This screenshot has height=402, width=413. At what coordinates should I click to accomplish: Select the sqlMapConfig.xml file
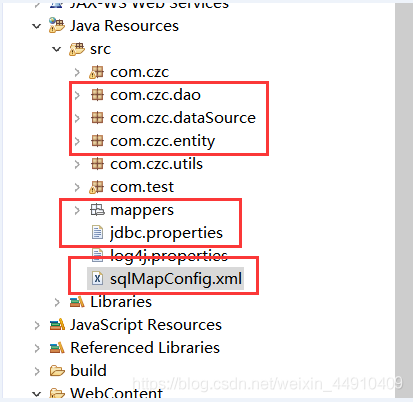coord(176,279)
